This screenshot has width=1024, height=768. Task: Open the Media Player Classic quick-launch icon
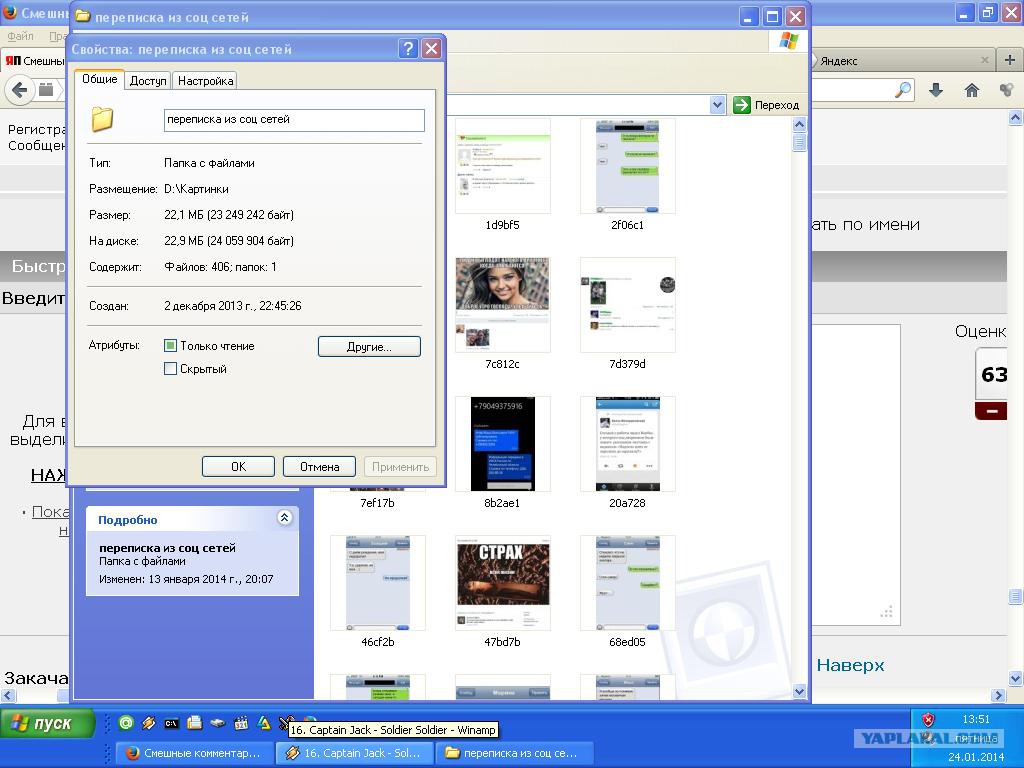click(241, 723)
